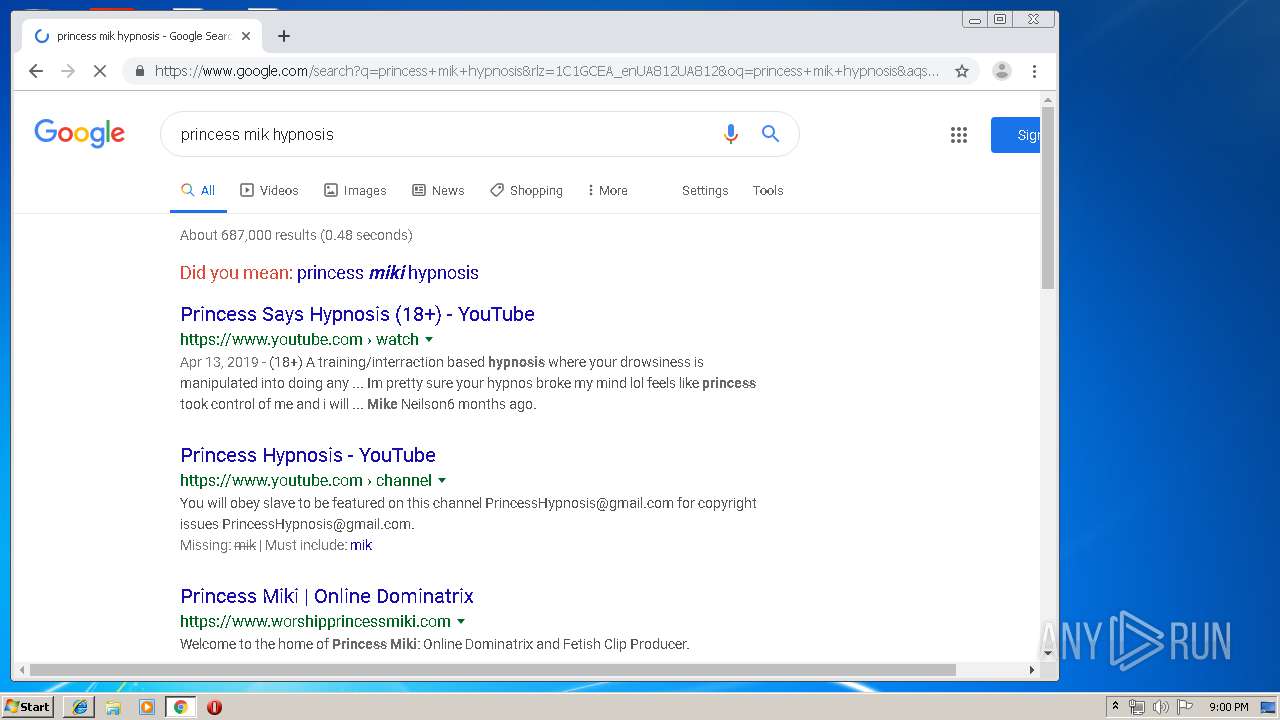Click the Sign in button
The width and height of the screenshot is (1280, 720).
click(x=1016, y=135)
